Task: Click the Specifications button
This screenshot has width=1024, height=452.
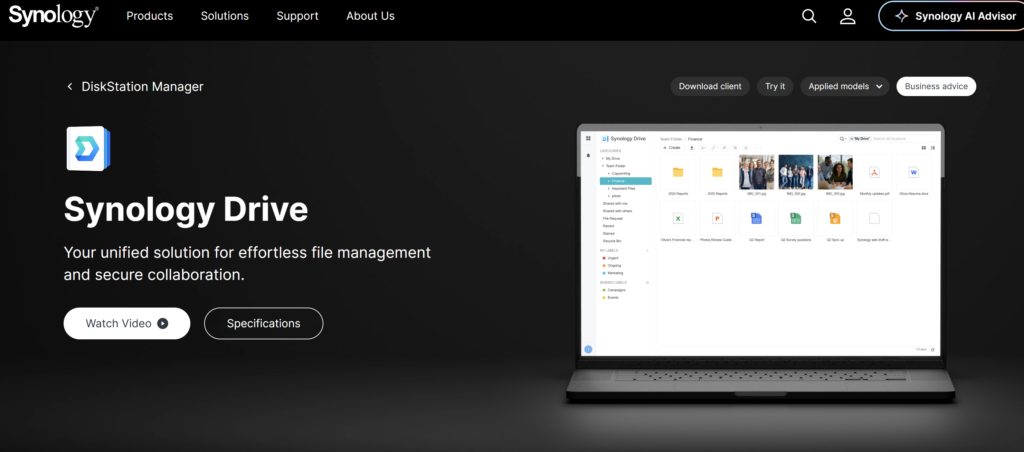Action: coord(264,323)
